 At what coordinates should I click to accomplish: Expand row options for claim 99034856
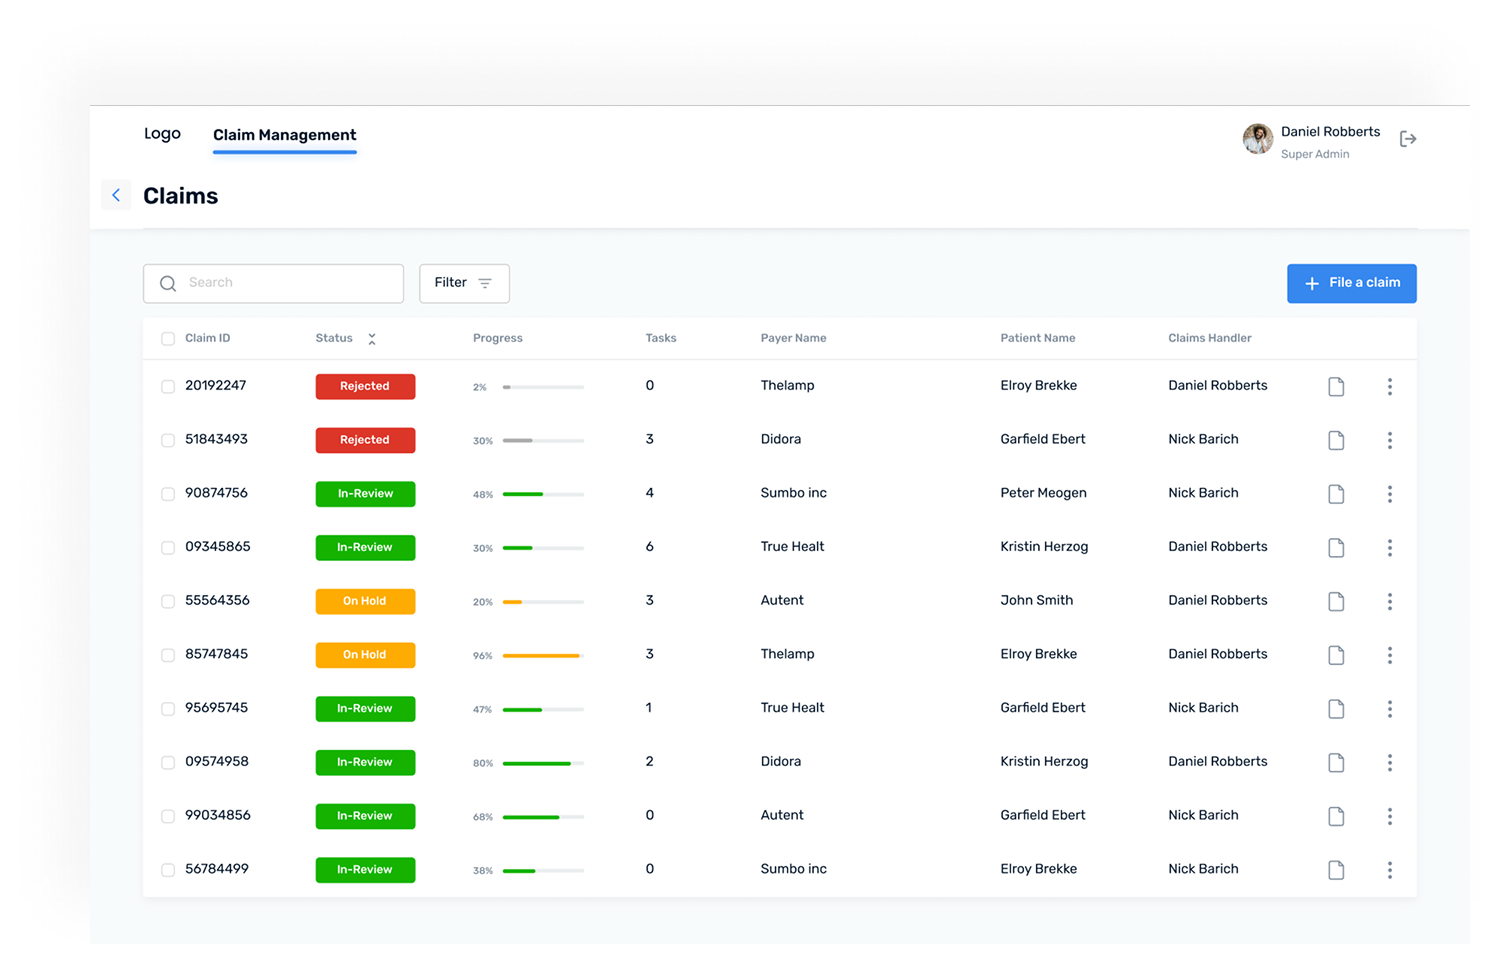[1389, 816]
